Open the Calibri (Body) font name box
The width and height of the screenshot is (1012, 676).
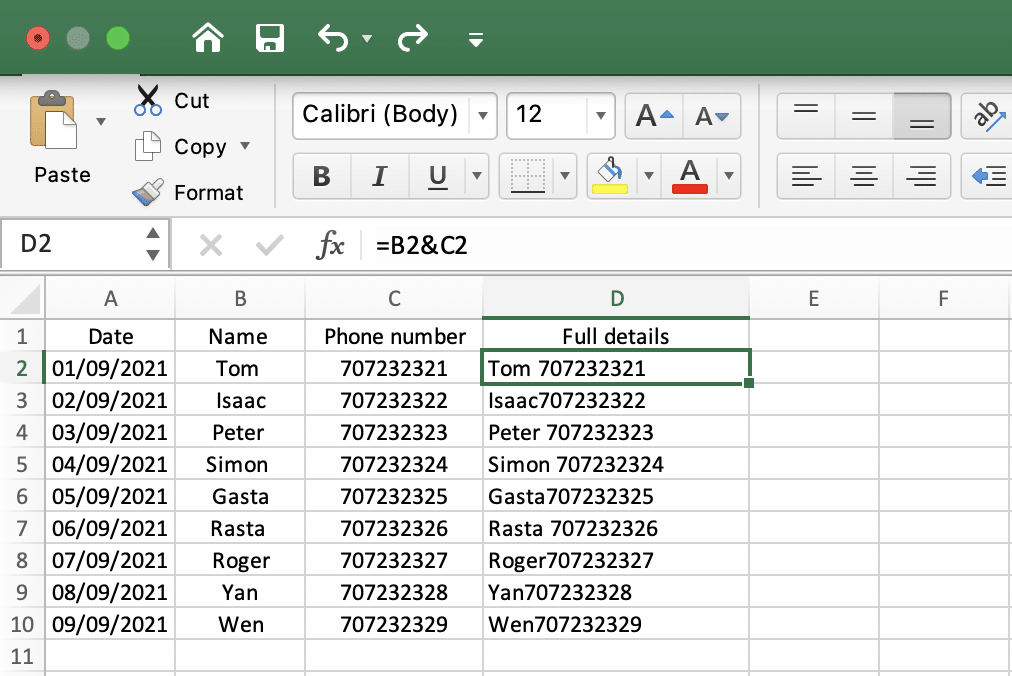tap(381, 116)
